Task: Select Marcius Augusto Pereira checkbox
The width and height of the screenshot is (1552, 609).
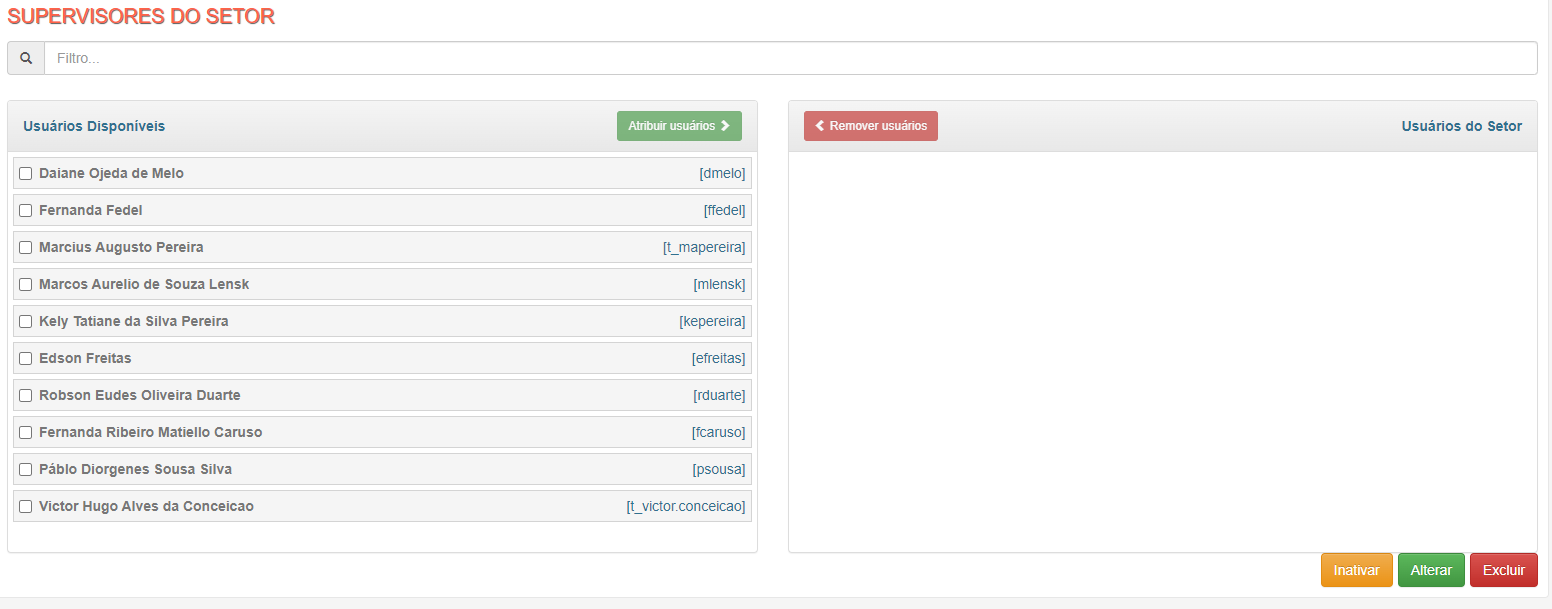Action: coord(26,248)
